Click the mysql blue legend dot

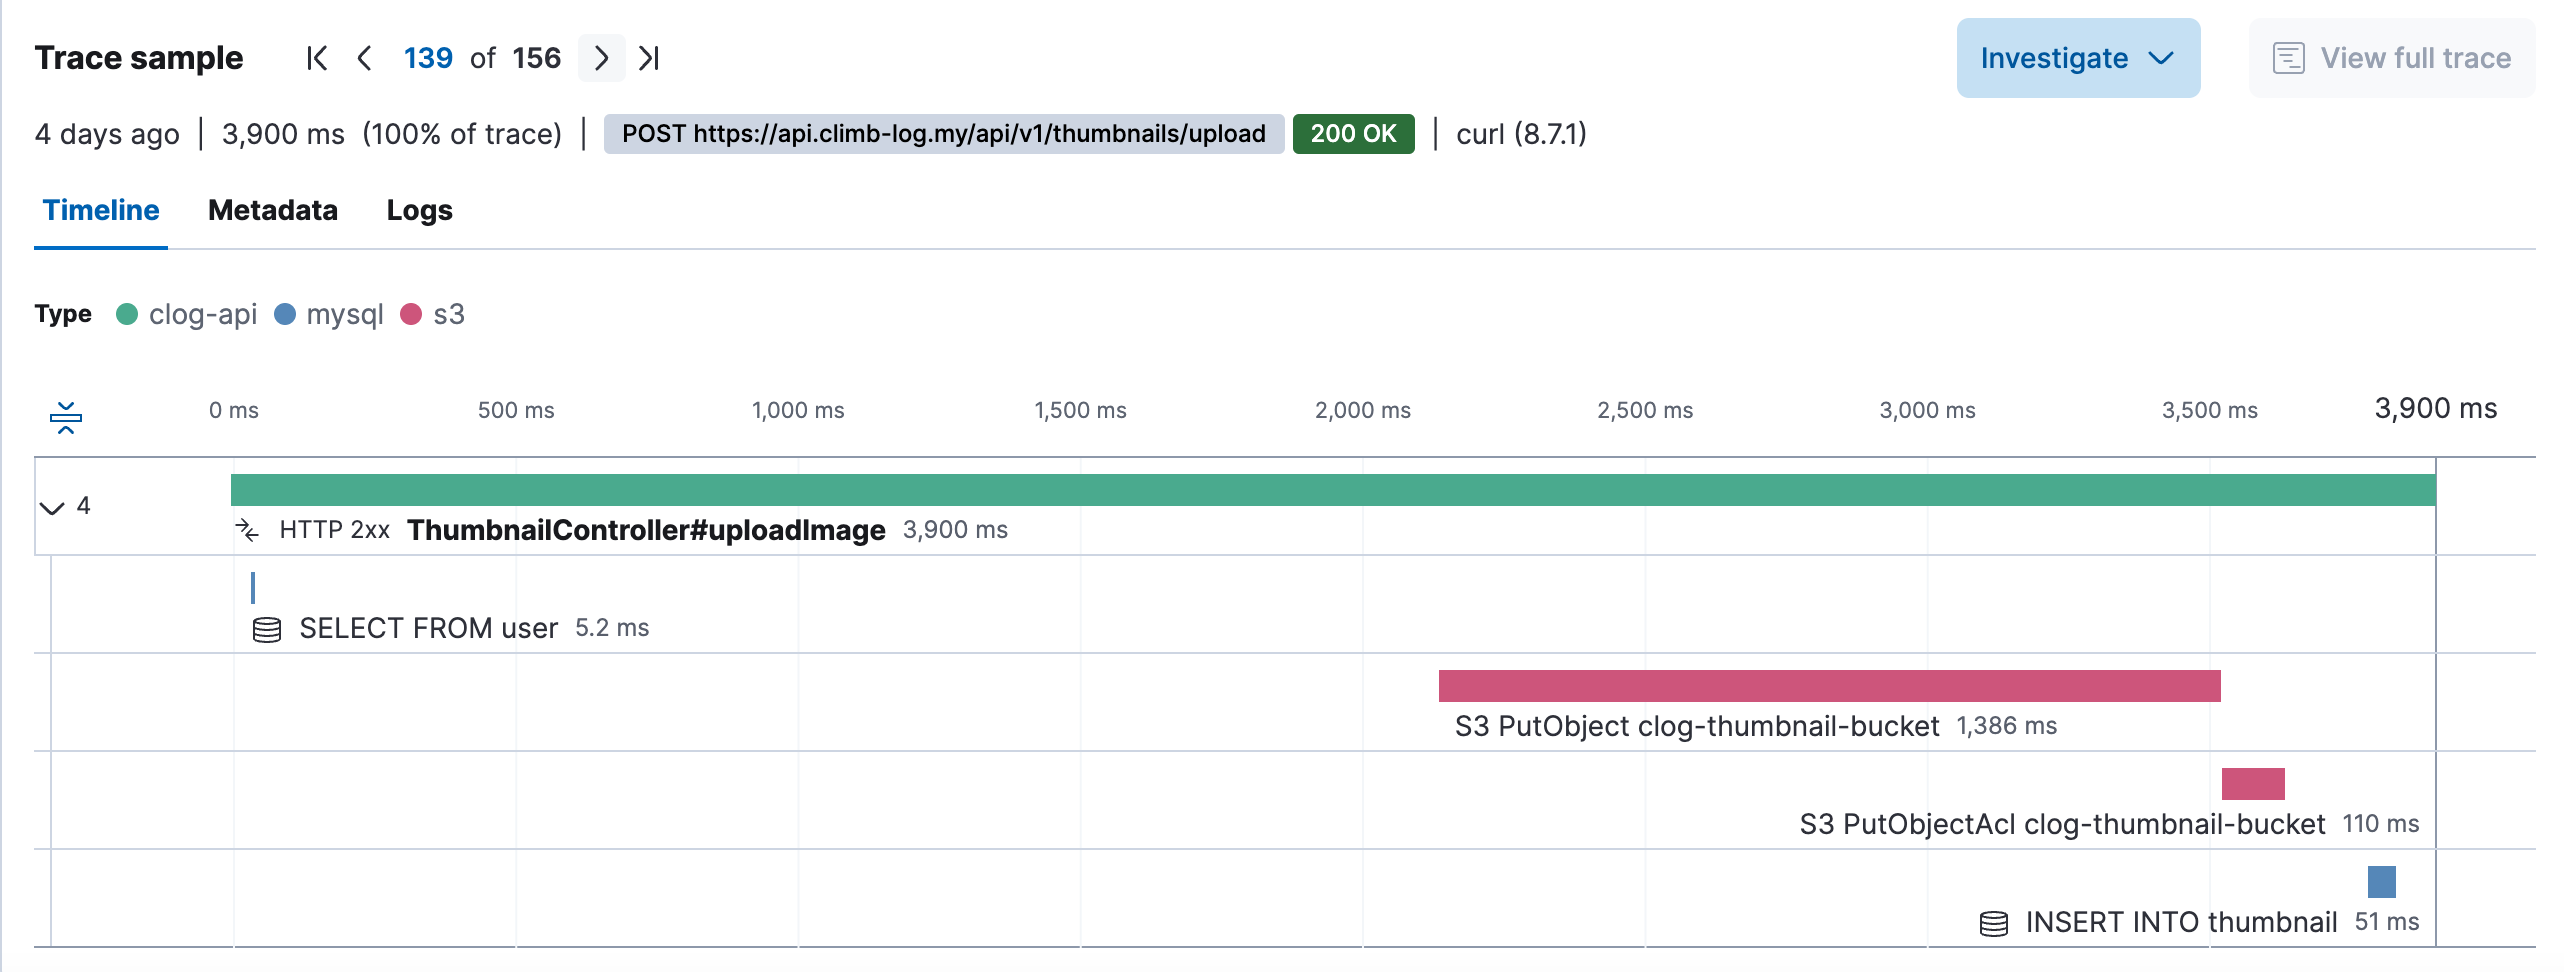coord(285,314)
